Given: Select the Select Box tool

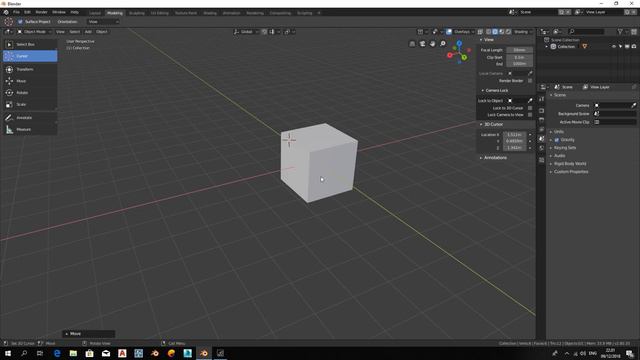Looking at the screenshot, I should coord(30,44).
